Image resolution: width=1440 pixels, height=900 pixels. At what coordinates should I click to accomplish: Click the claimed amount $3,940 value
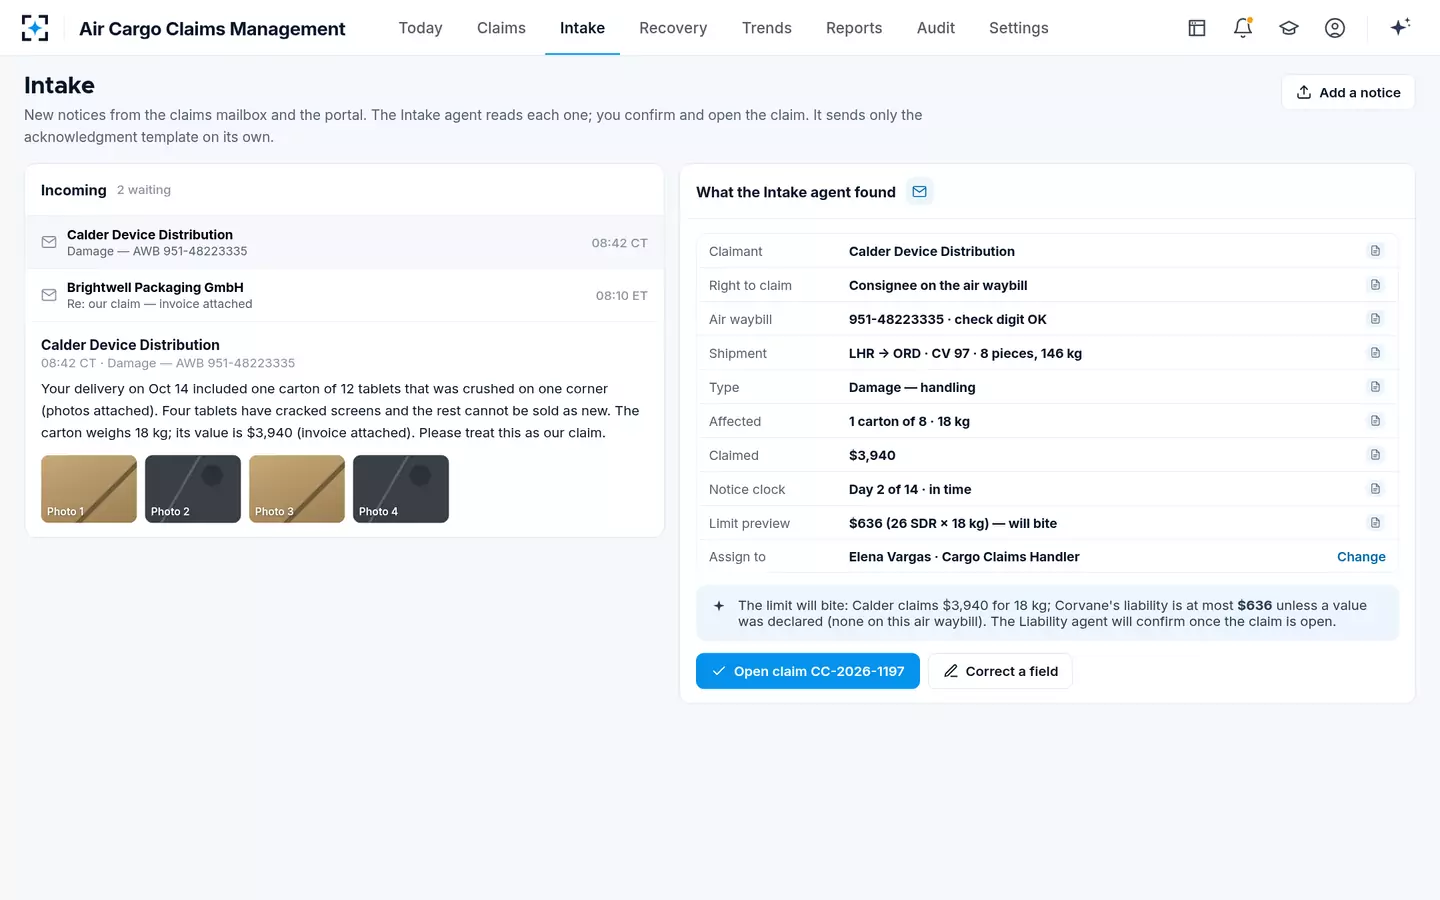tap(872, 455)
